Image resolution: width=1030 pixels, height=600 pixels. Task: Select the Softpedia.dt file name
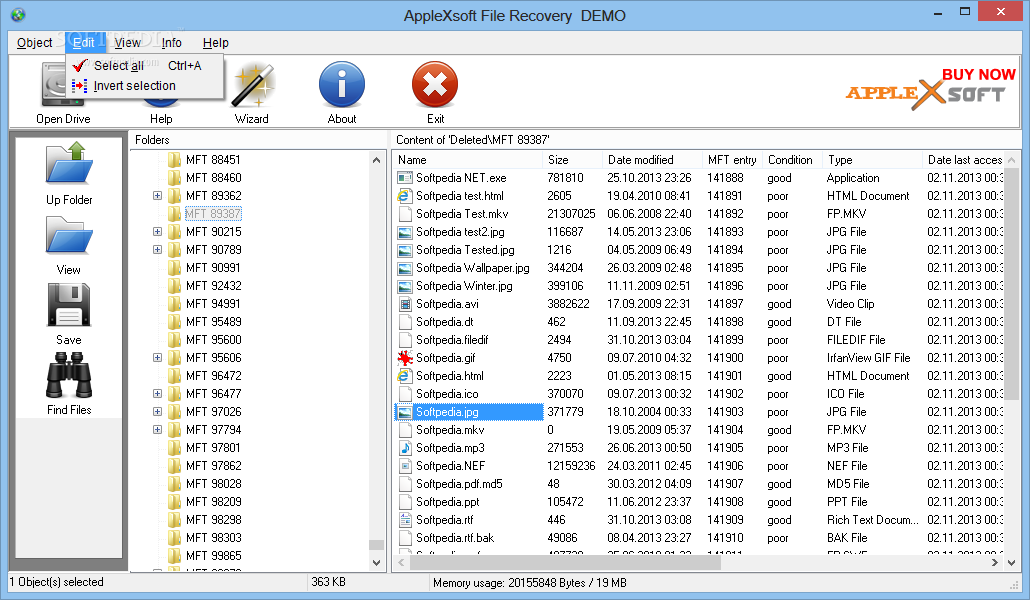pos(445,322)
